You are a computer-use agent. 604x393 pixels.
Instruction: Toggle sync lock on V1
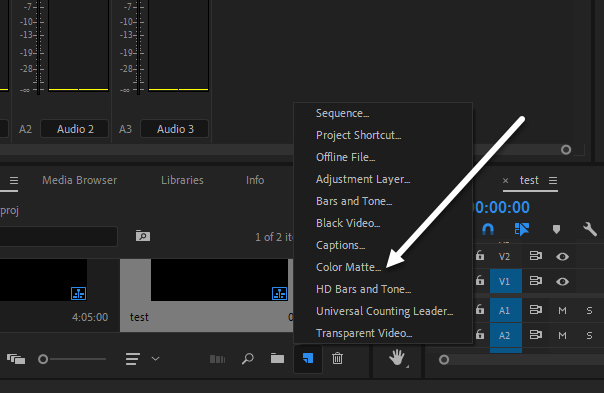535,281
